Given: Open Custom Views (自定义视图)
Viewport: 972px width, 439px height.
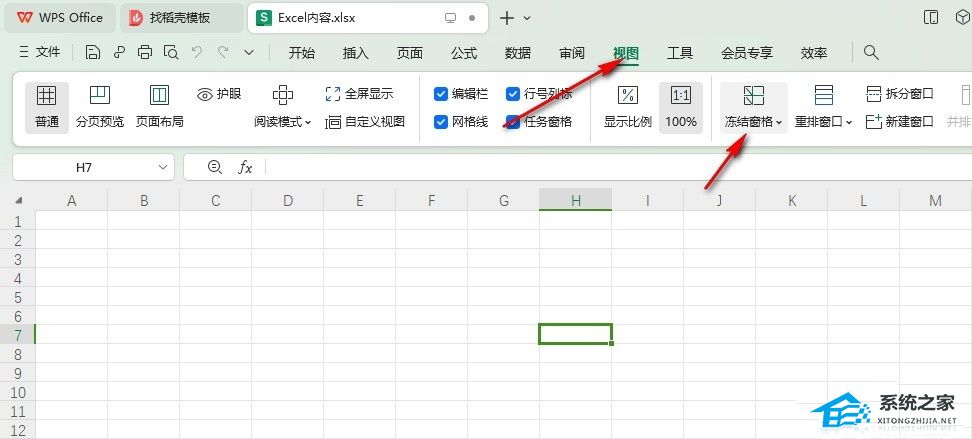Looking at the screenshot, I should (x=364, y=122).
